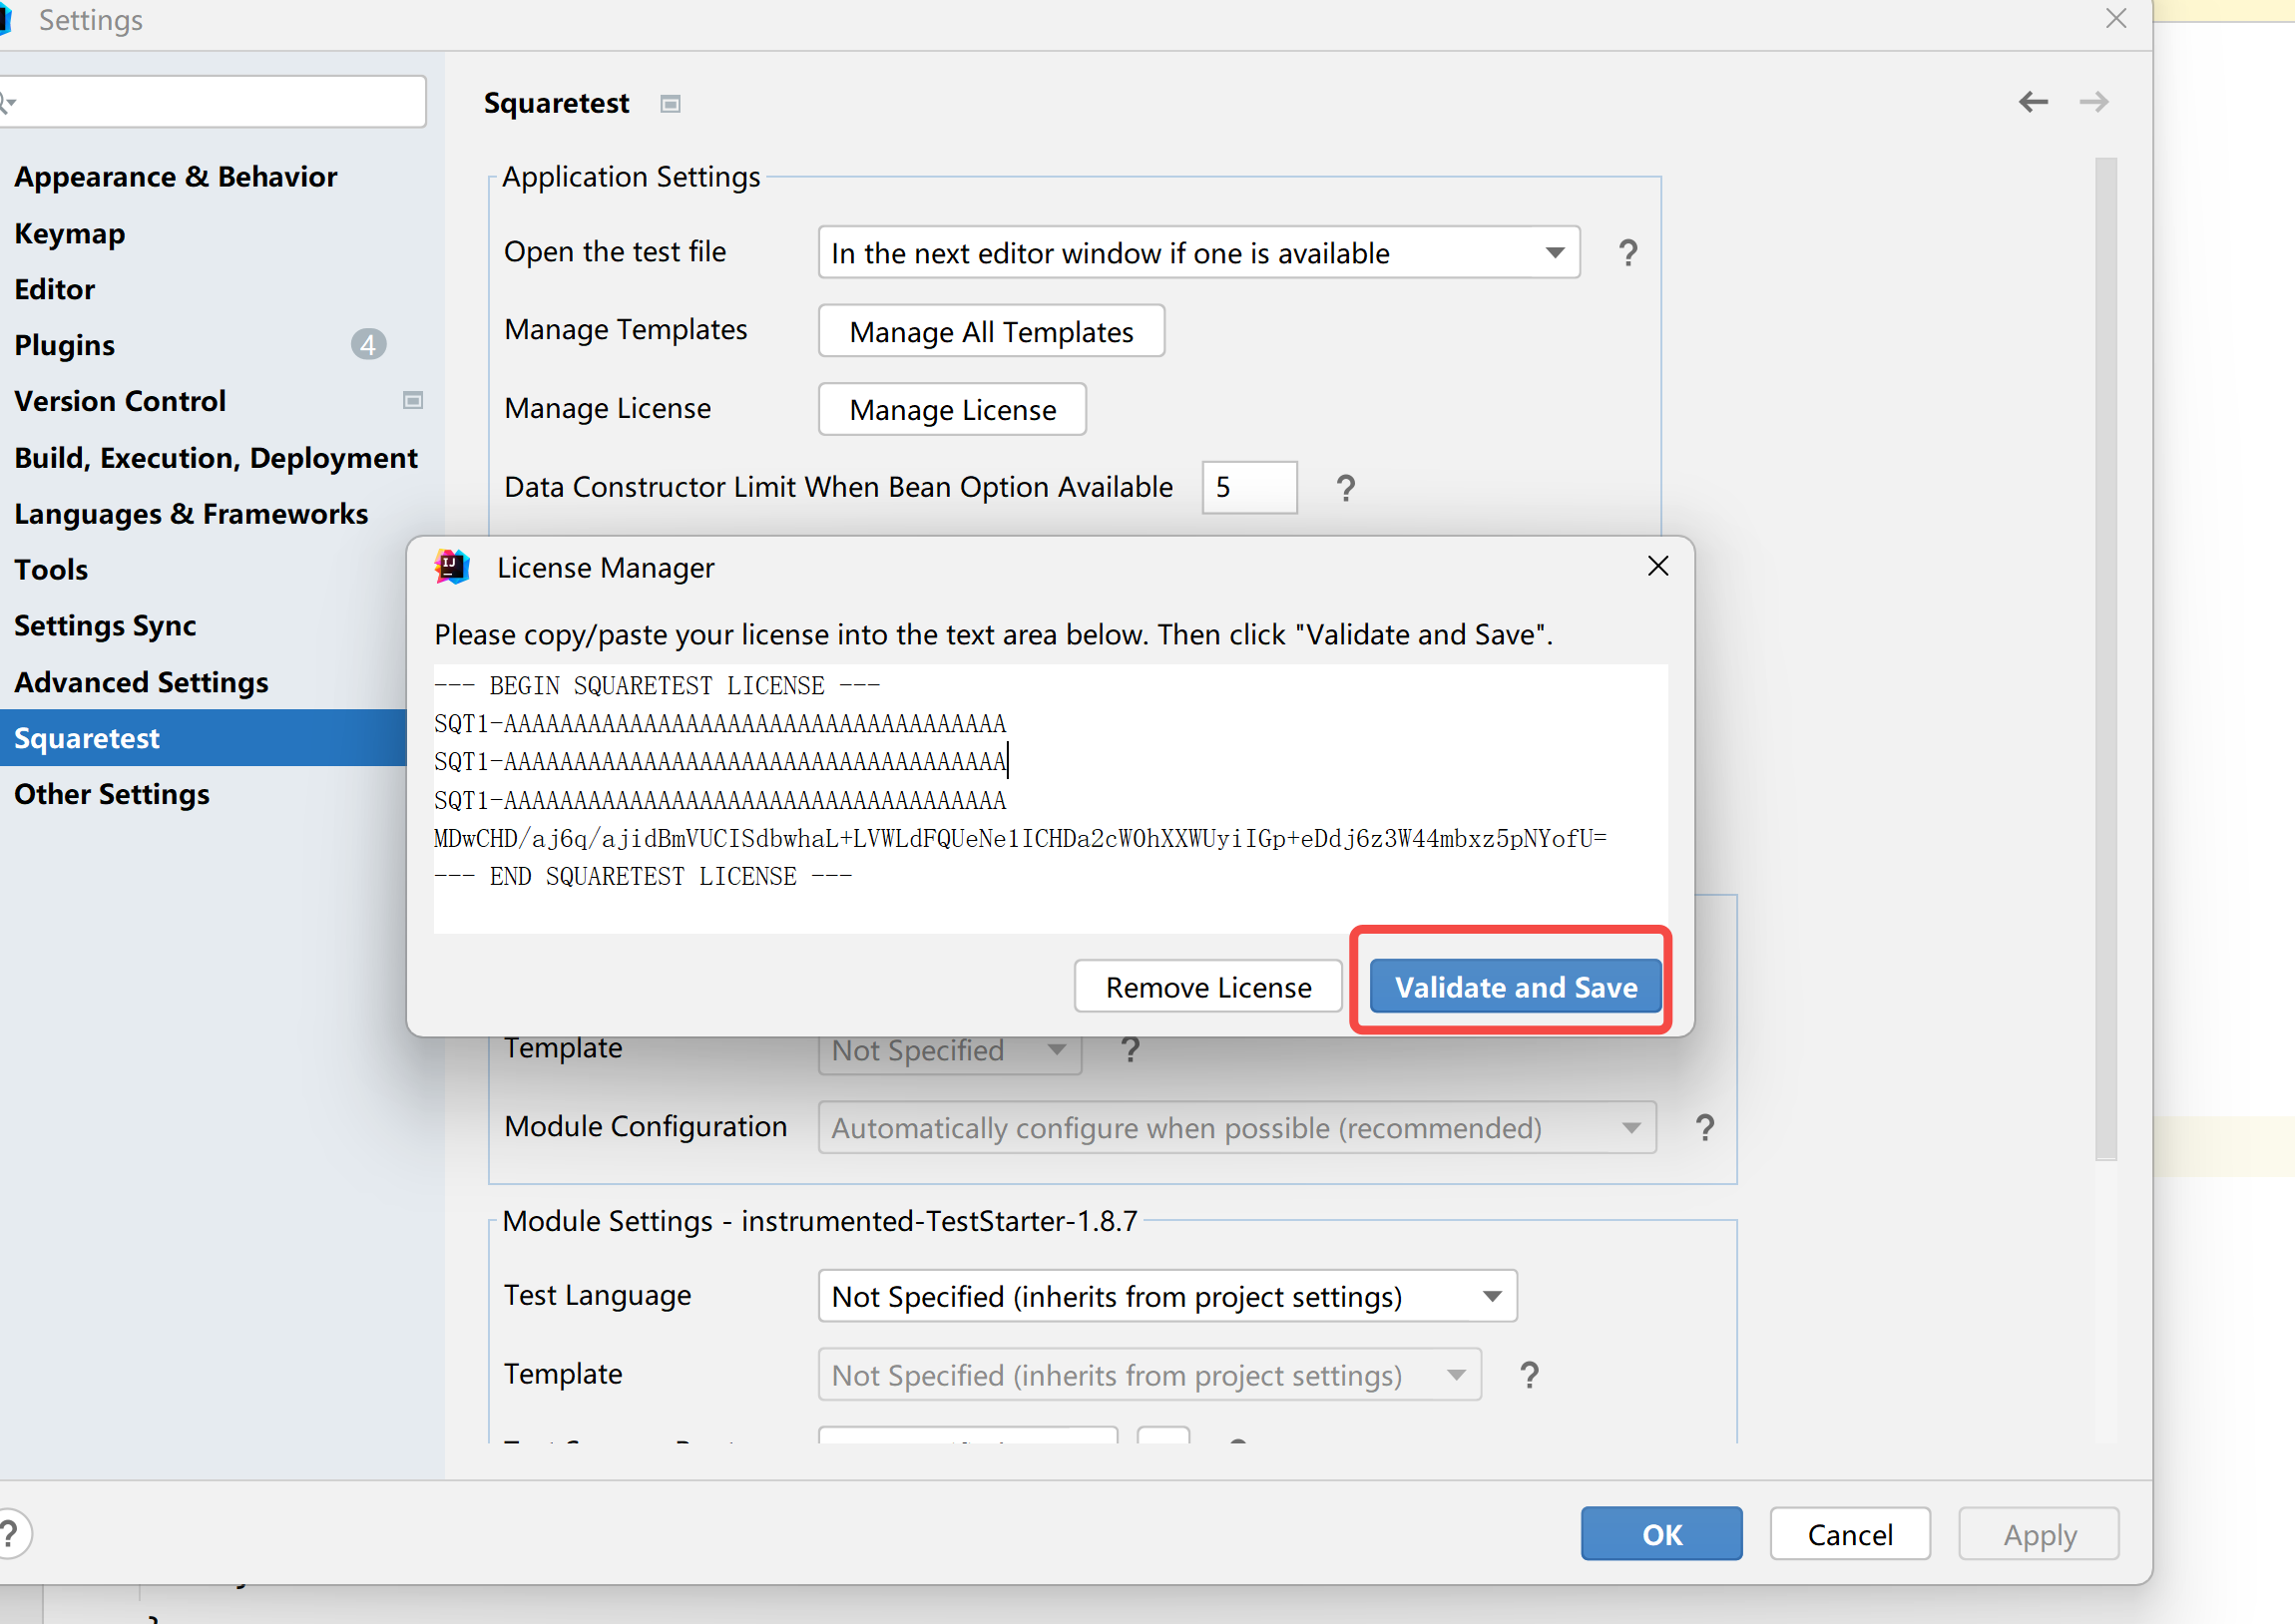This screenshot has height=1624, width=2295.
Task: Open Version Control settings
Action: pyautogui.click(x=120, y=401)
